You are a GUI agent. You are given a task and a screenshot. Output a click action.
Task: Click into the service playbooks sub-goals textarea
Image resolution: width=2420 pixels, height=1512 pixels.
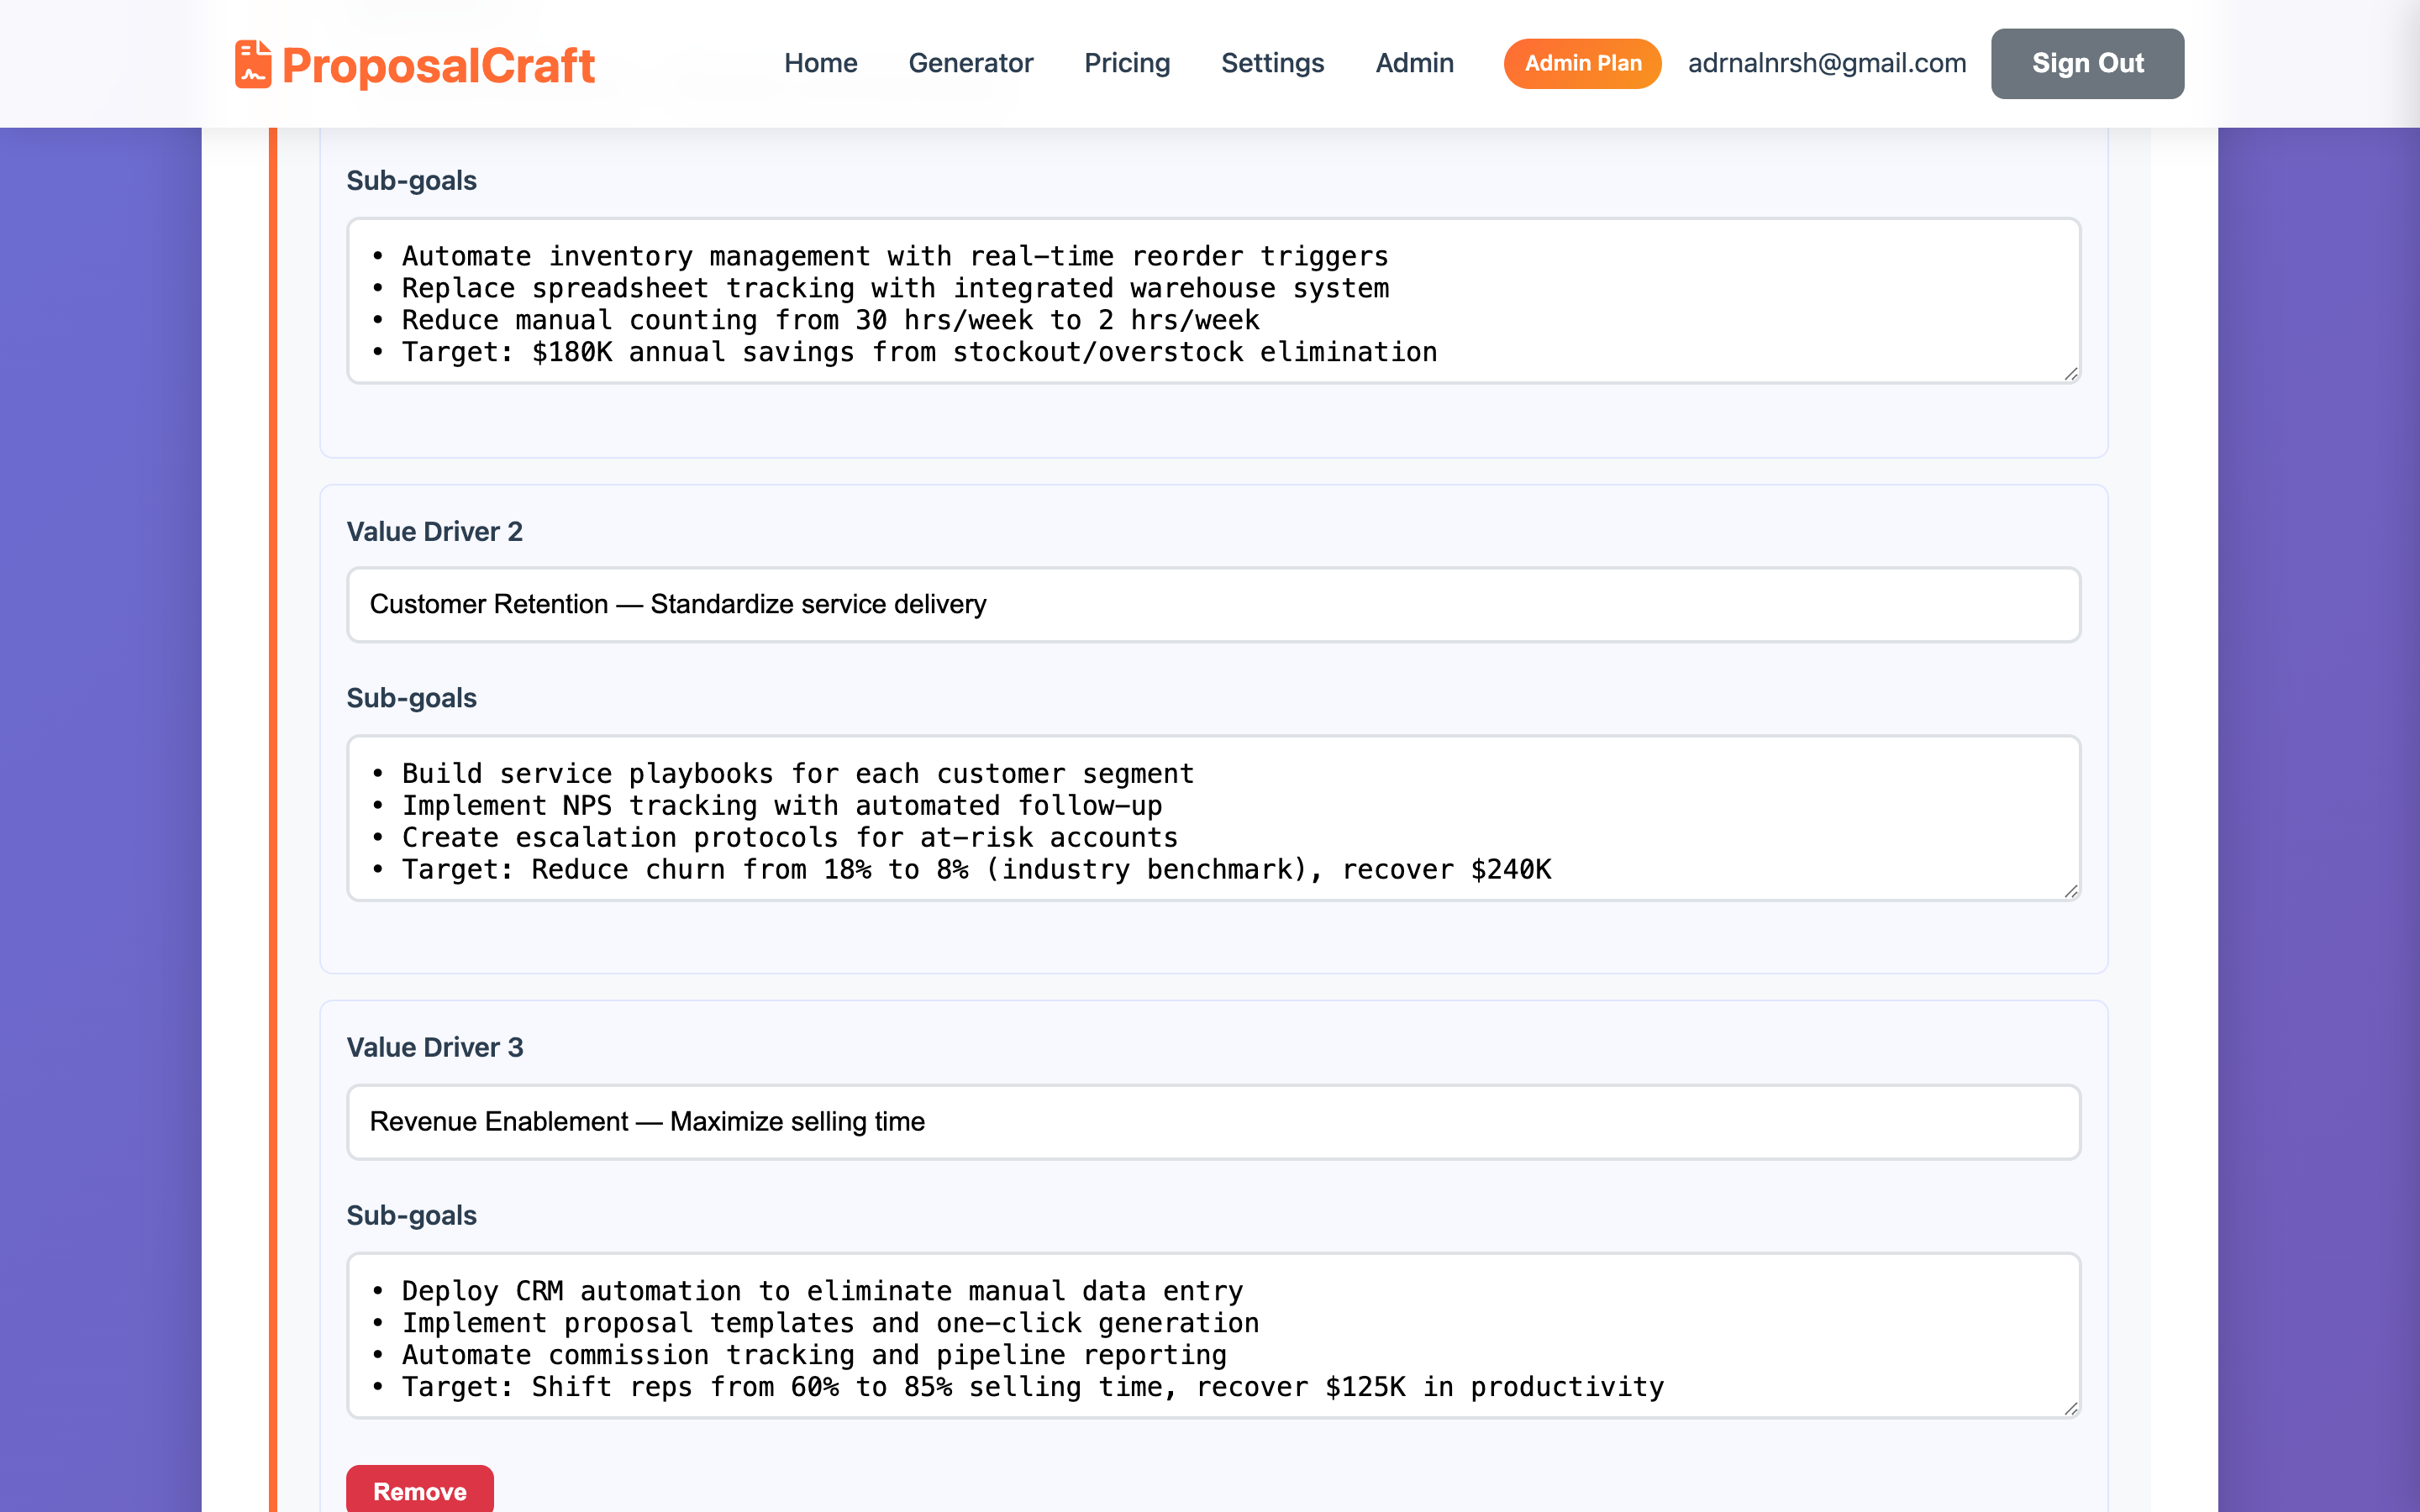point(1213,818)
